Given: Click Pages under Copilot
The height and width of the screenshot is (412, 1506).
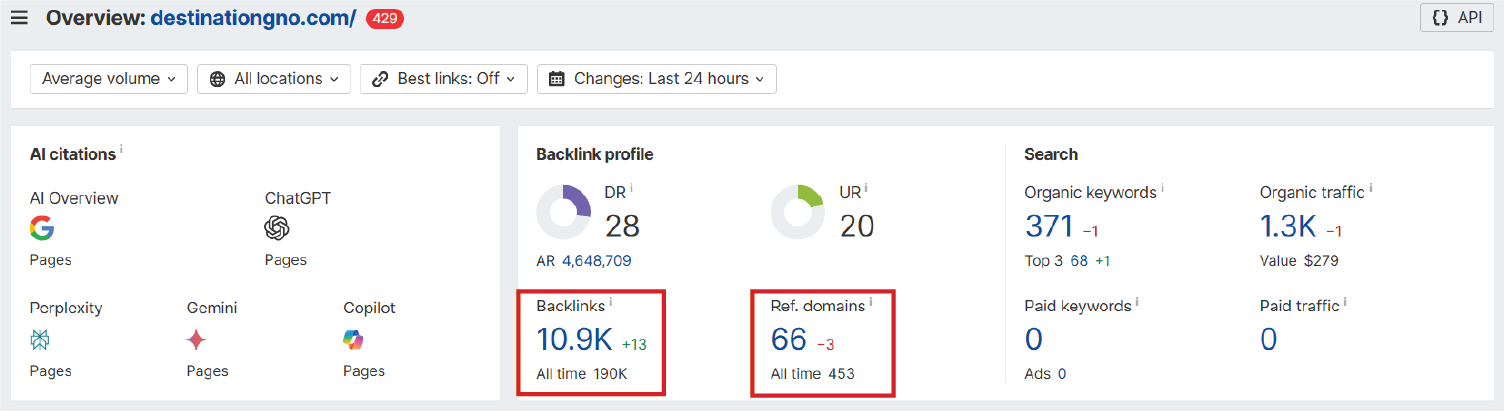Looking at the screenshot, I should pos(364,371).
